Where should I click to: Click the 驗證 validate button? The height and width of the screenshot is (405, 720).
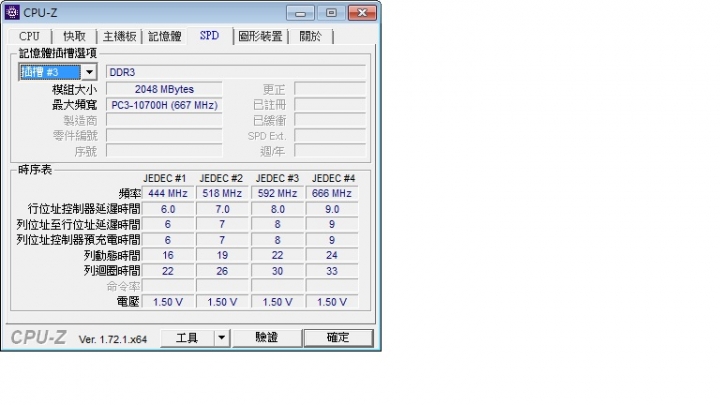pyautogui.click(x=266, y=338)
